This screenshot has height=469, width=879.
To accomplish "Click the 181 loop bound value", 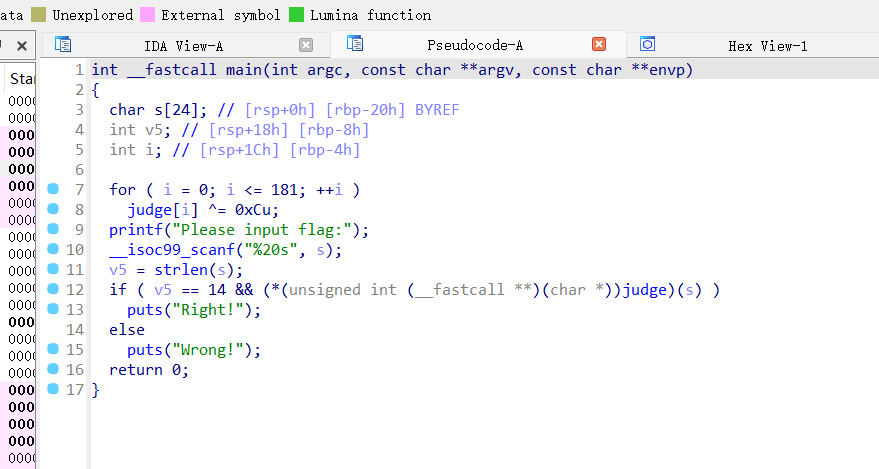I will pyautogui.click(x=284, y=190).
